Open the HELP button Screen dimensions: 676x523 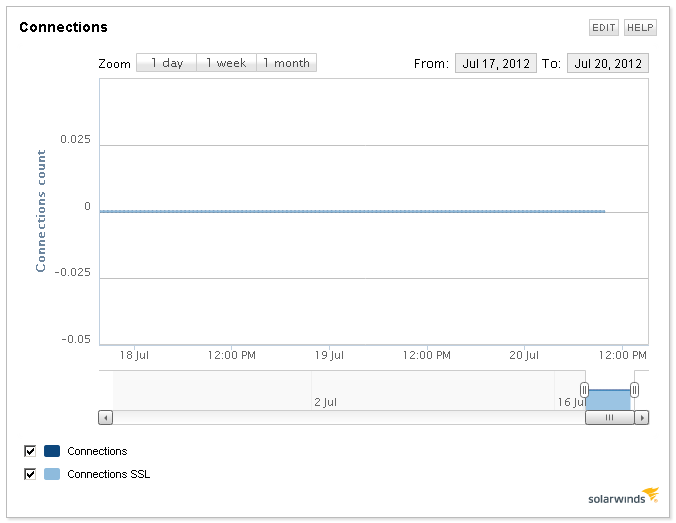coord(640,28)
